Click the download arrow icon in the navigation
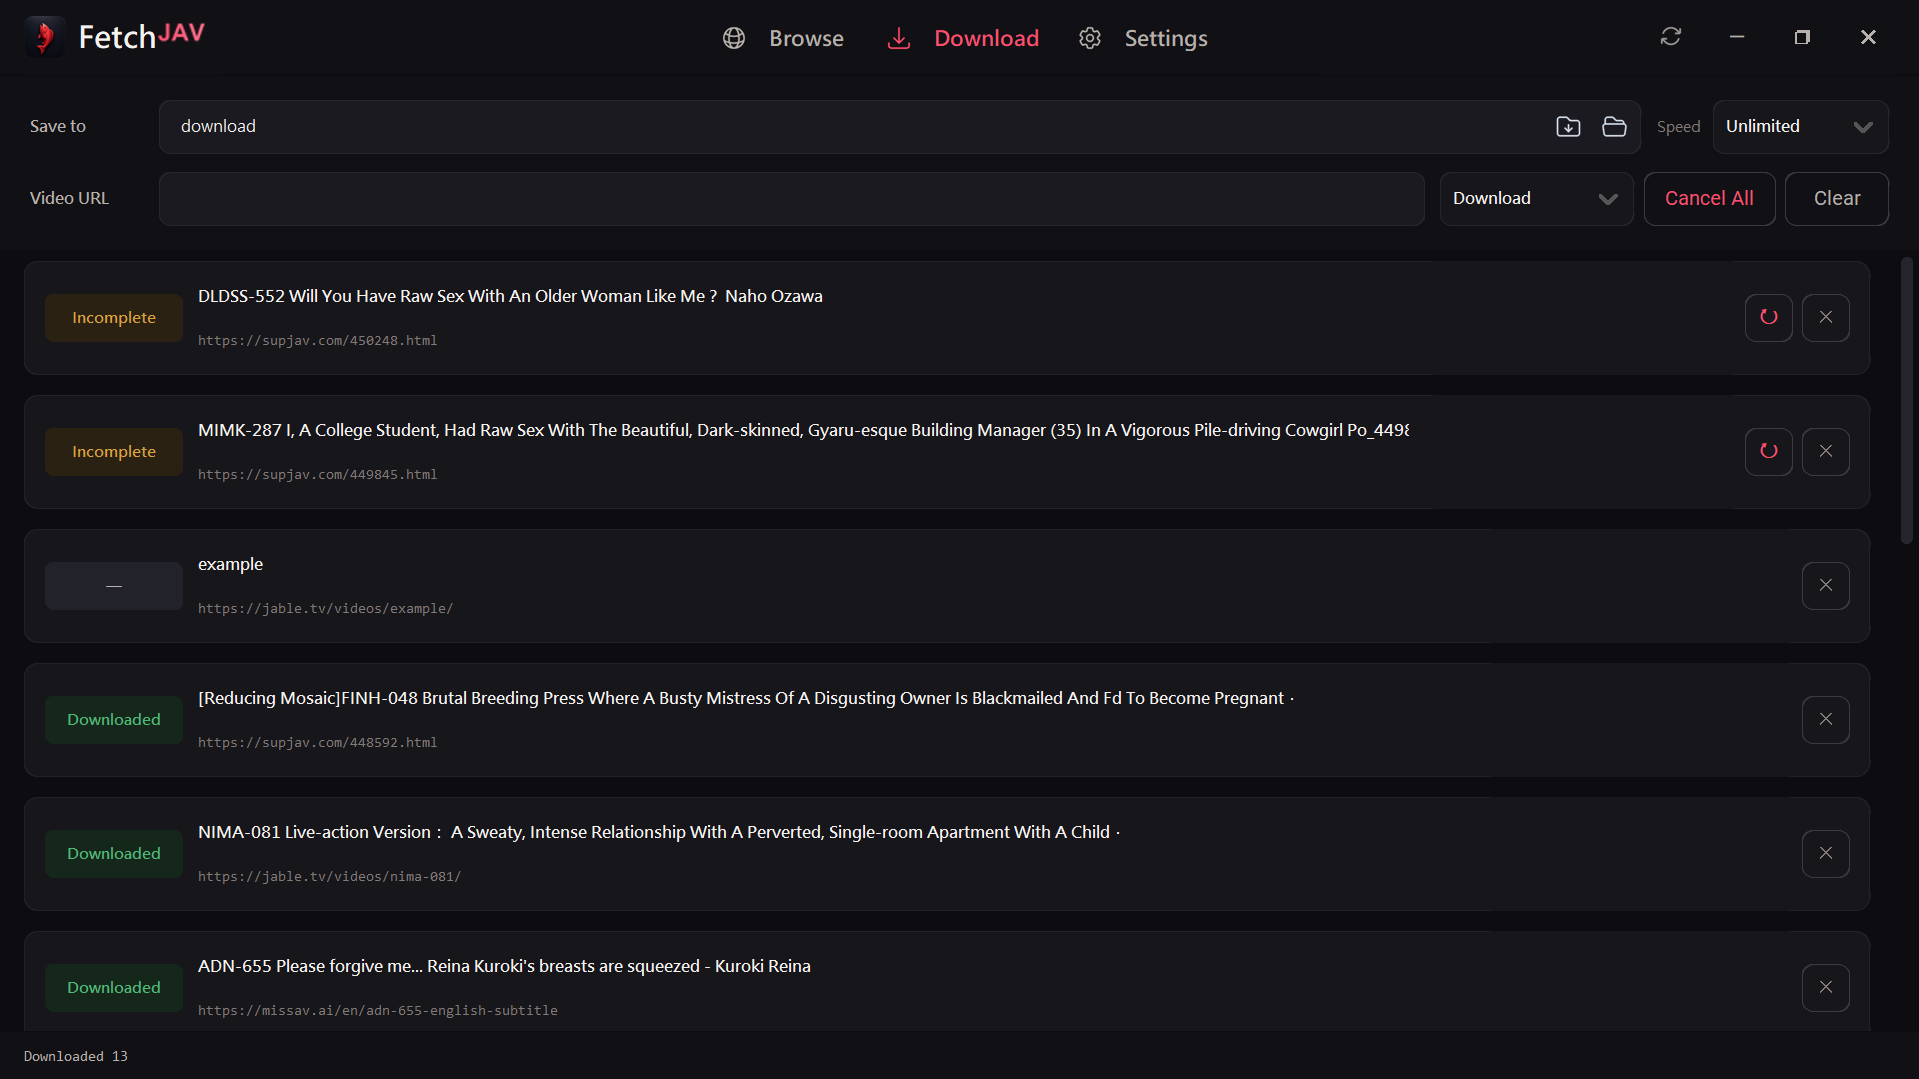Screen dimensions: 1919x1079 pos(899,38)
